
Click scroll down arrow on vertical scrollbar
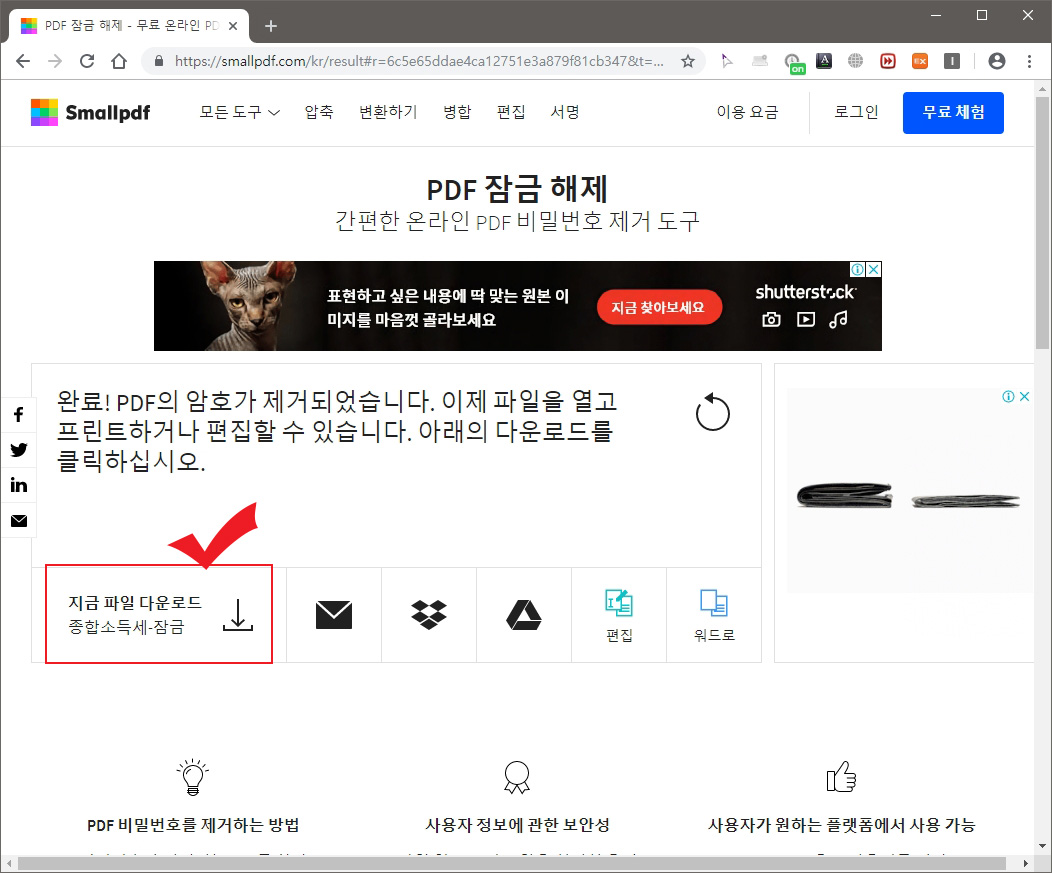1042,845
